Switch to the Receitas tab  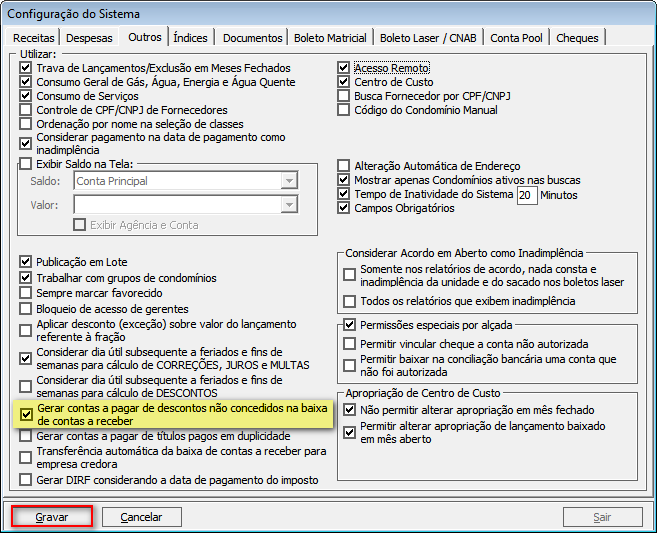[34, 38]
